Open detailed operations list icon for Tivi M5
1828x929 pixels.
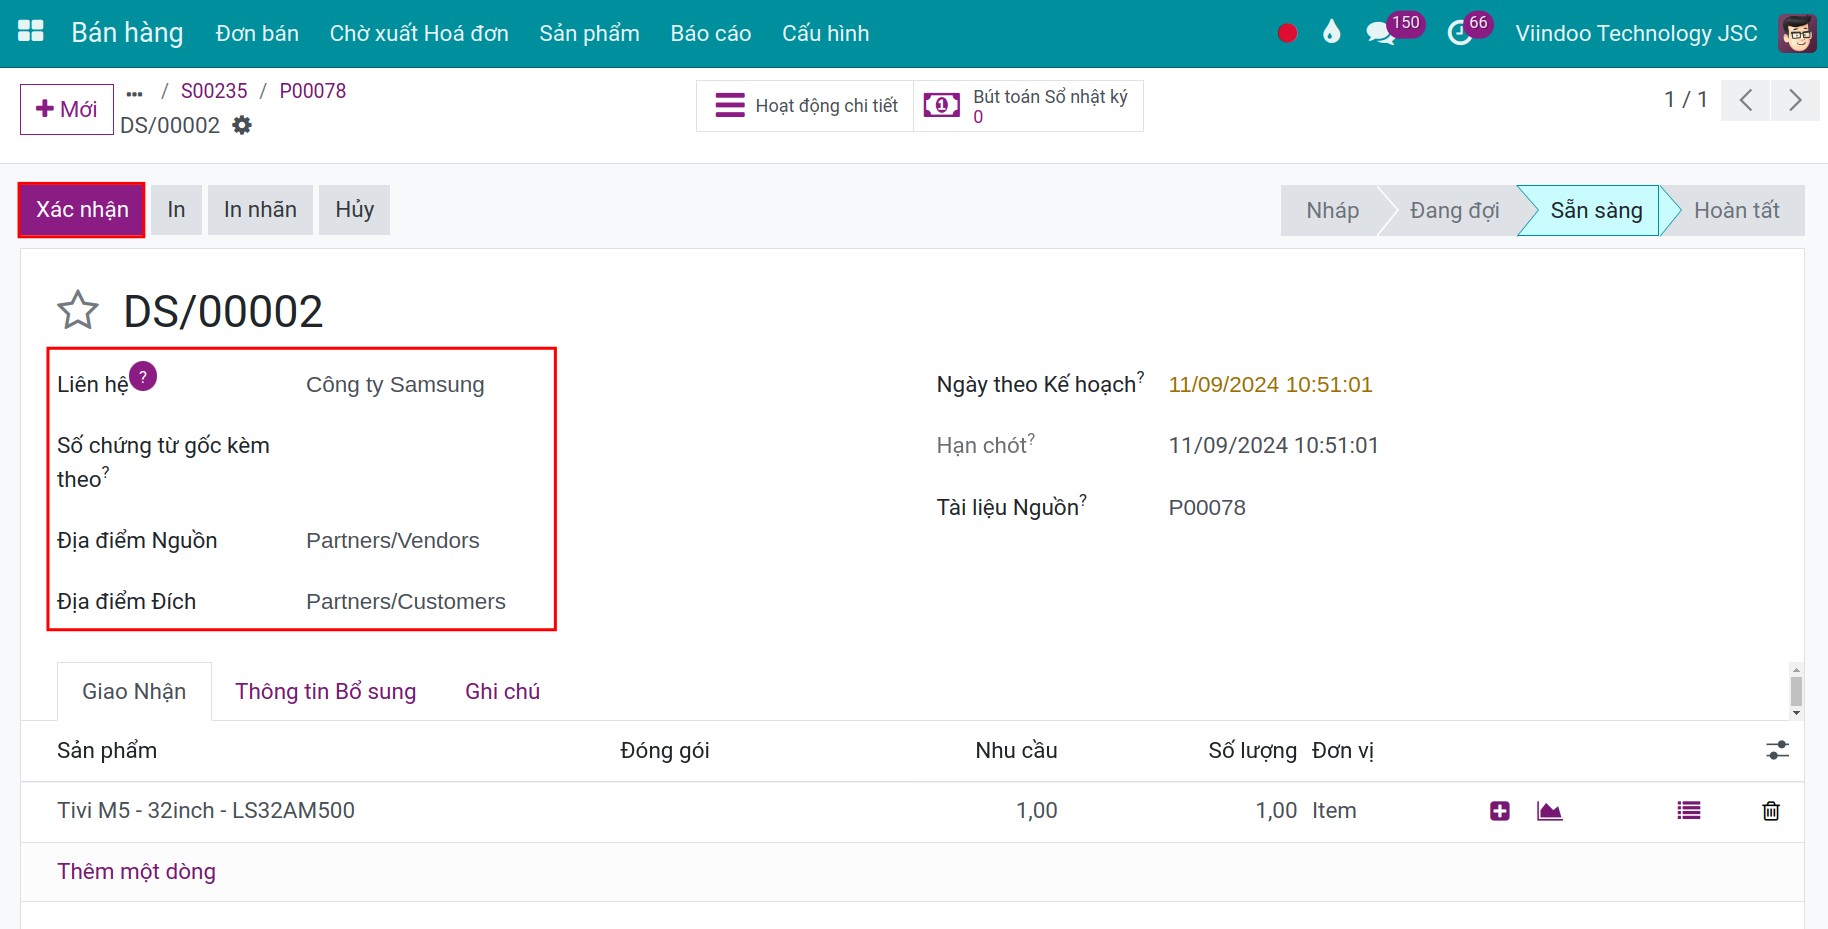point(1689,811)
